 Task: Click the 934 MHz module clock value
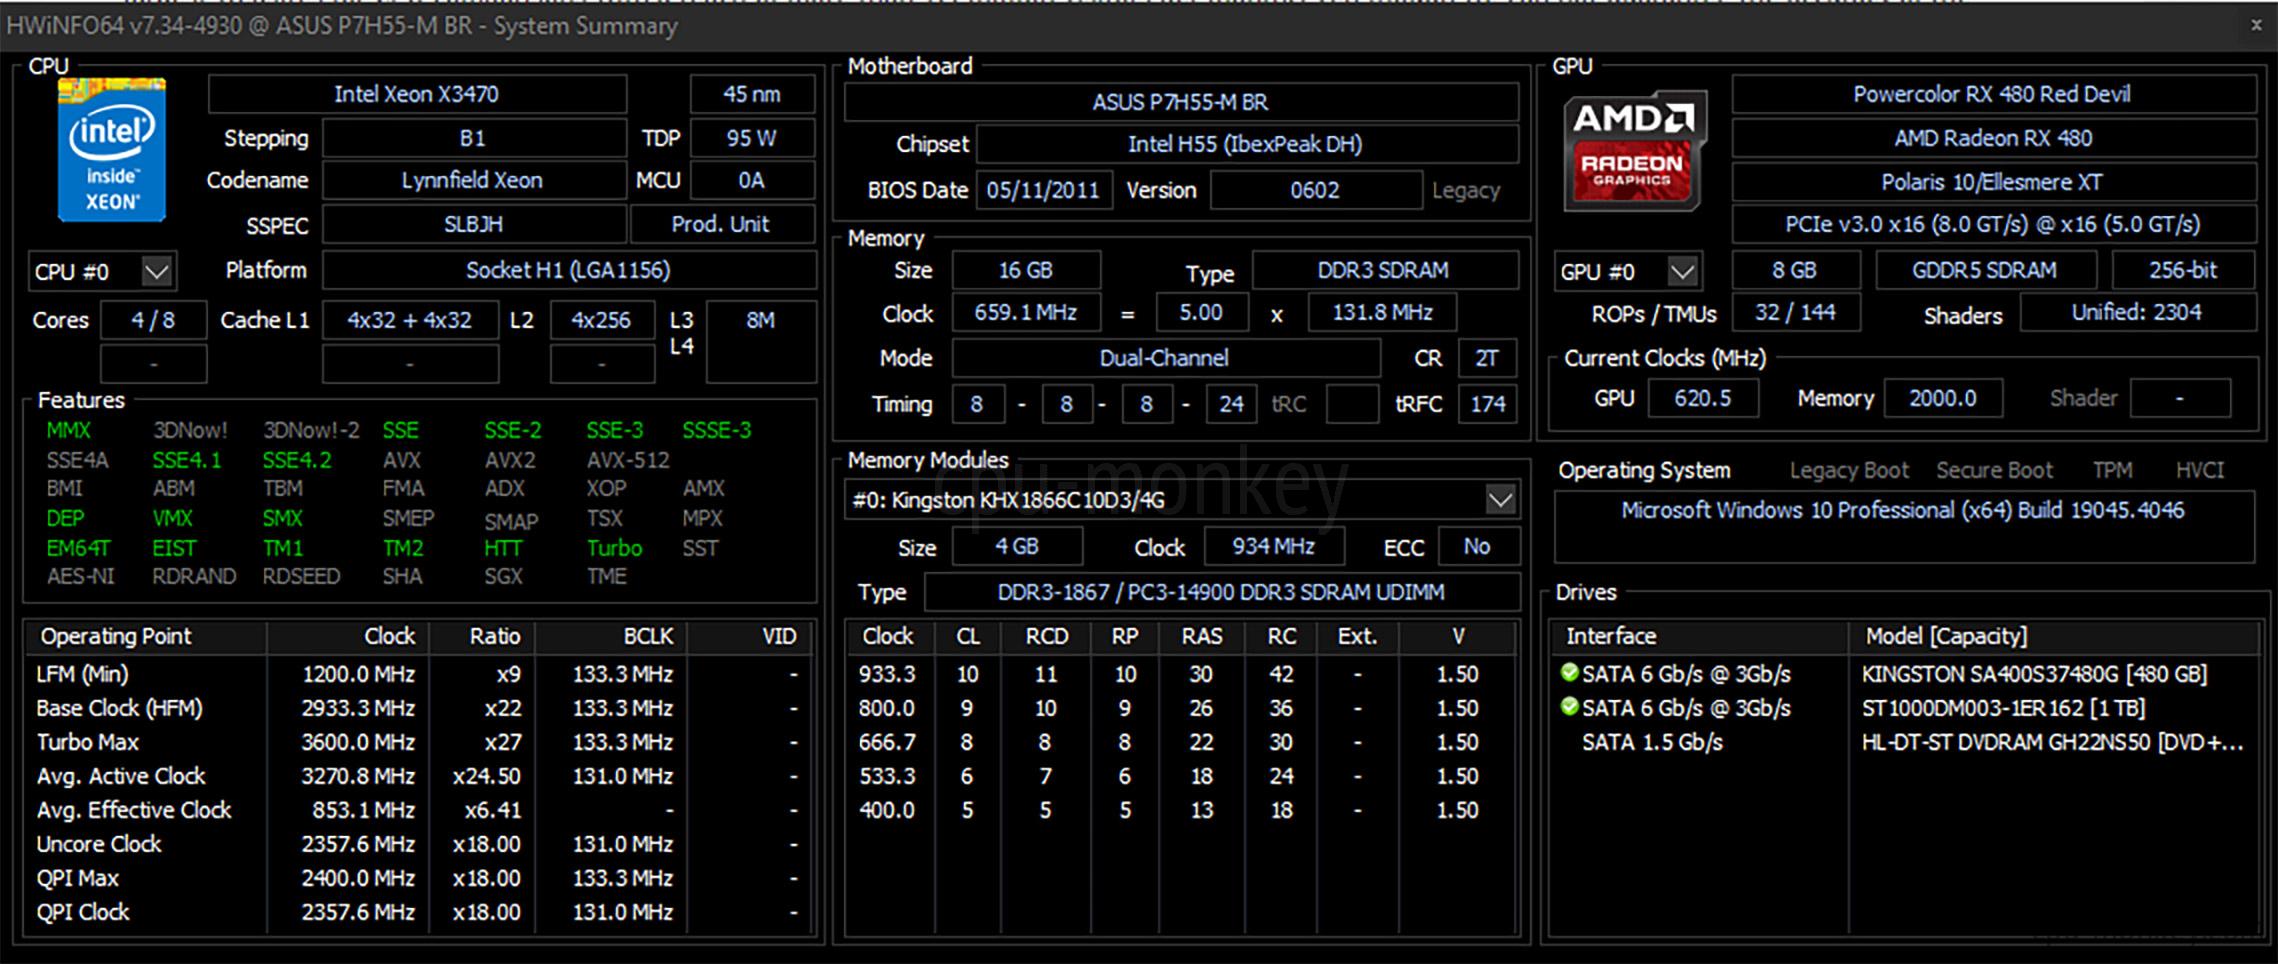(1273, 546)
